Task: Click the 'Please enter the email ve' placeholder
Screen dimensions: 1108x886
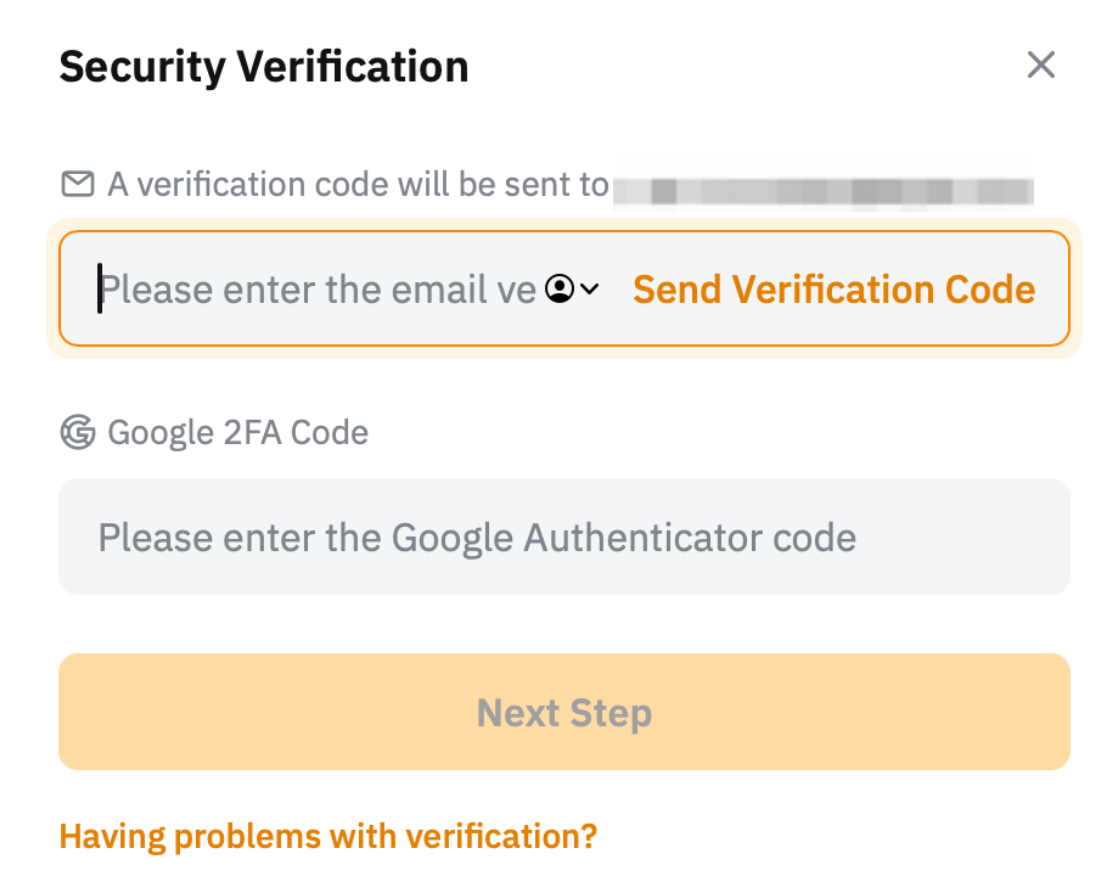Action: coord(320,289)
